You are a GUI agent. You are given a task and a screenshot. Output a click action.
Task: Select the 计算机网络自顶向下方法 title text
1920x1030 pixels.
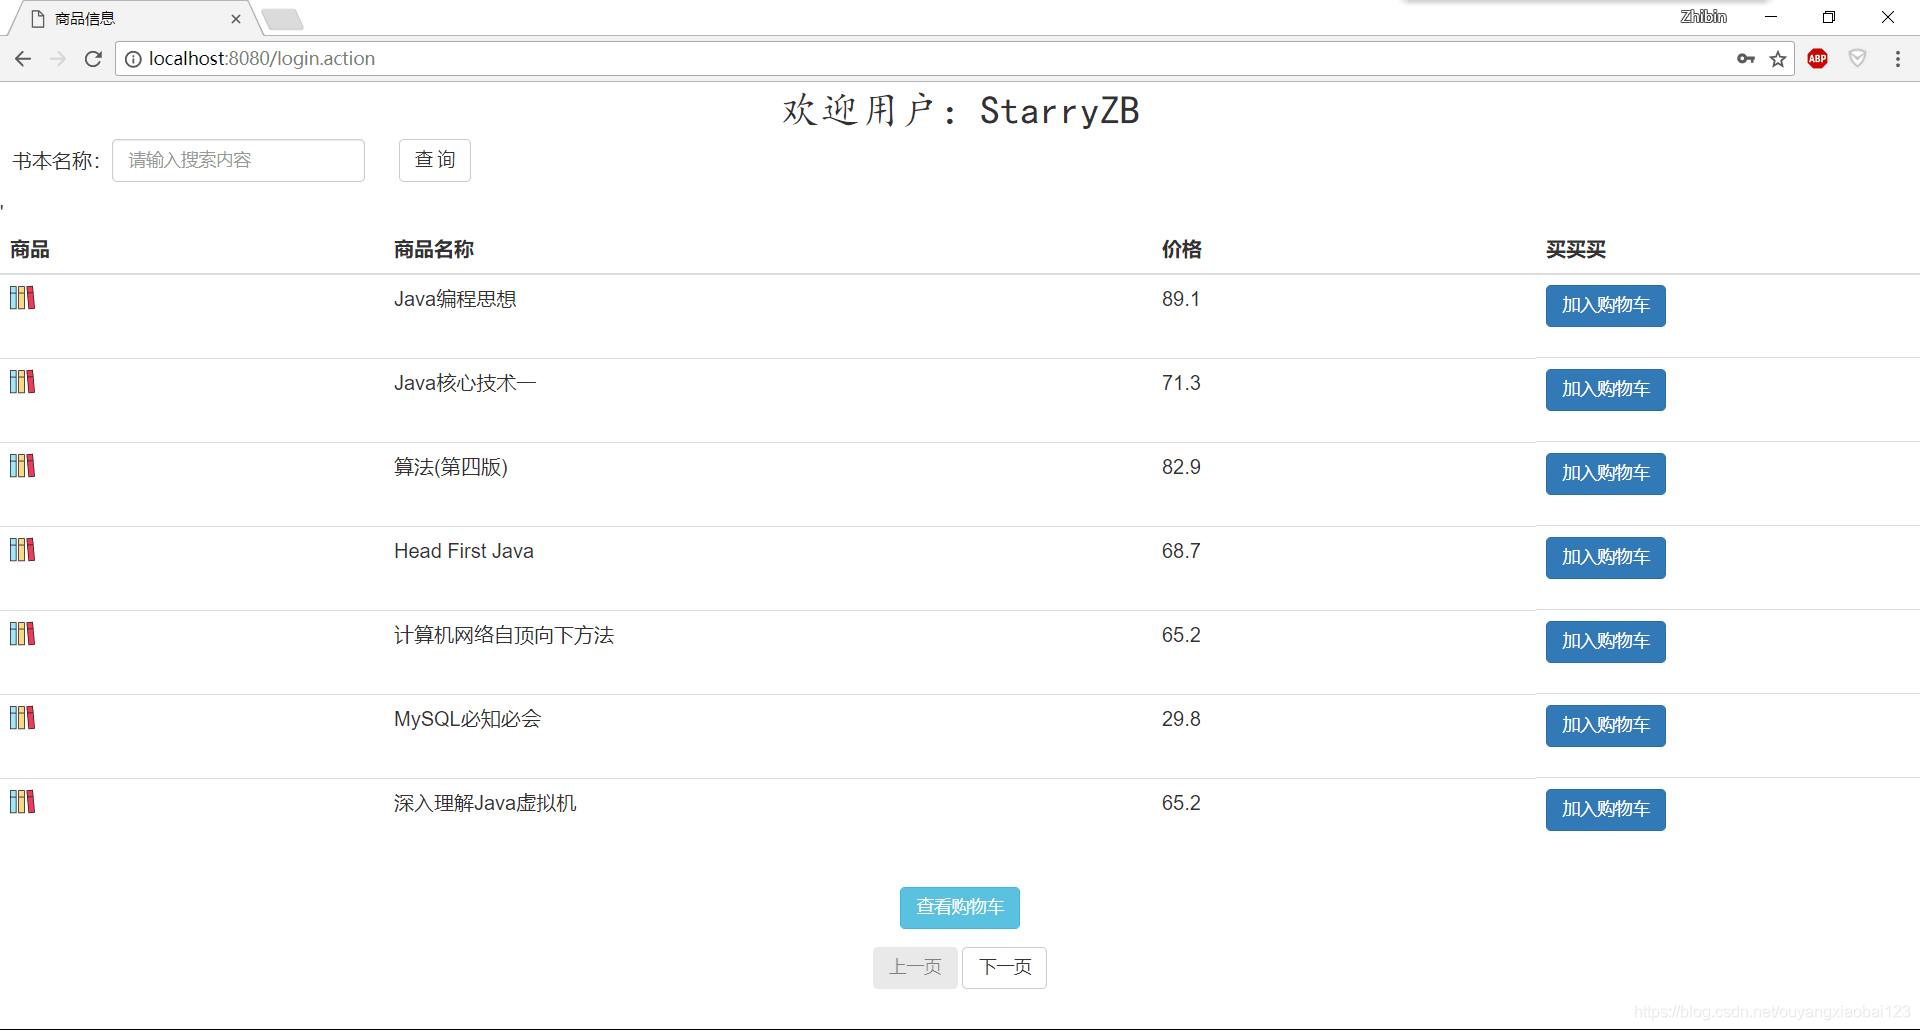(504, 635)
